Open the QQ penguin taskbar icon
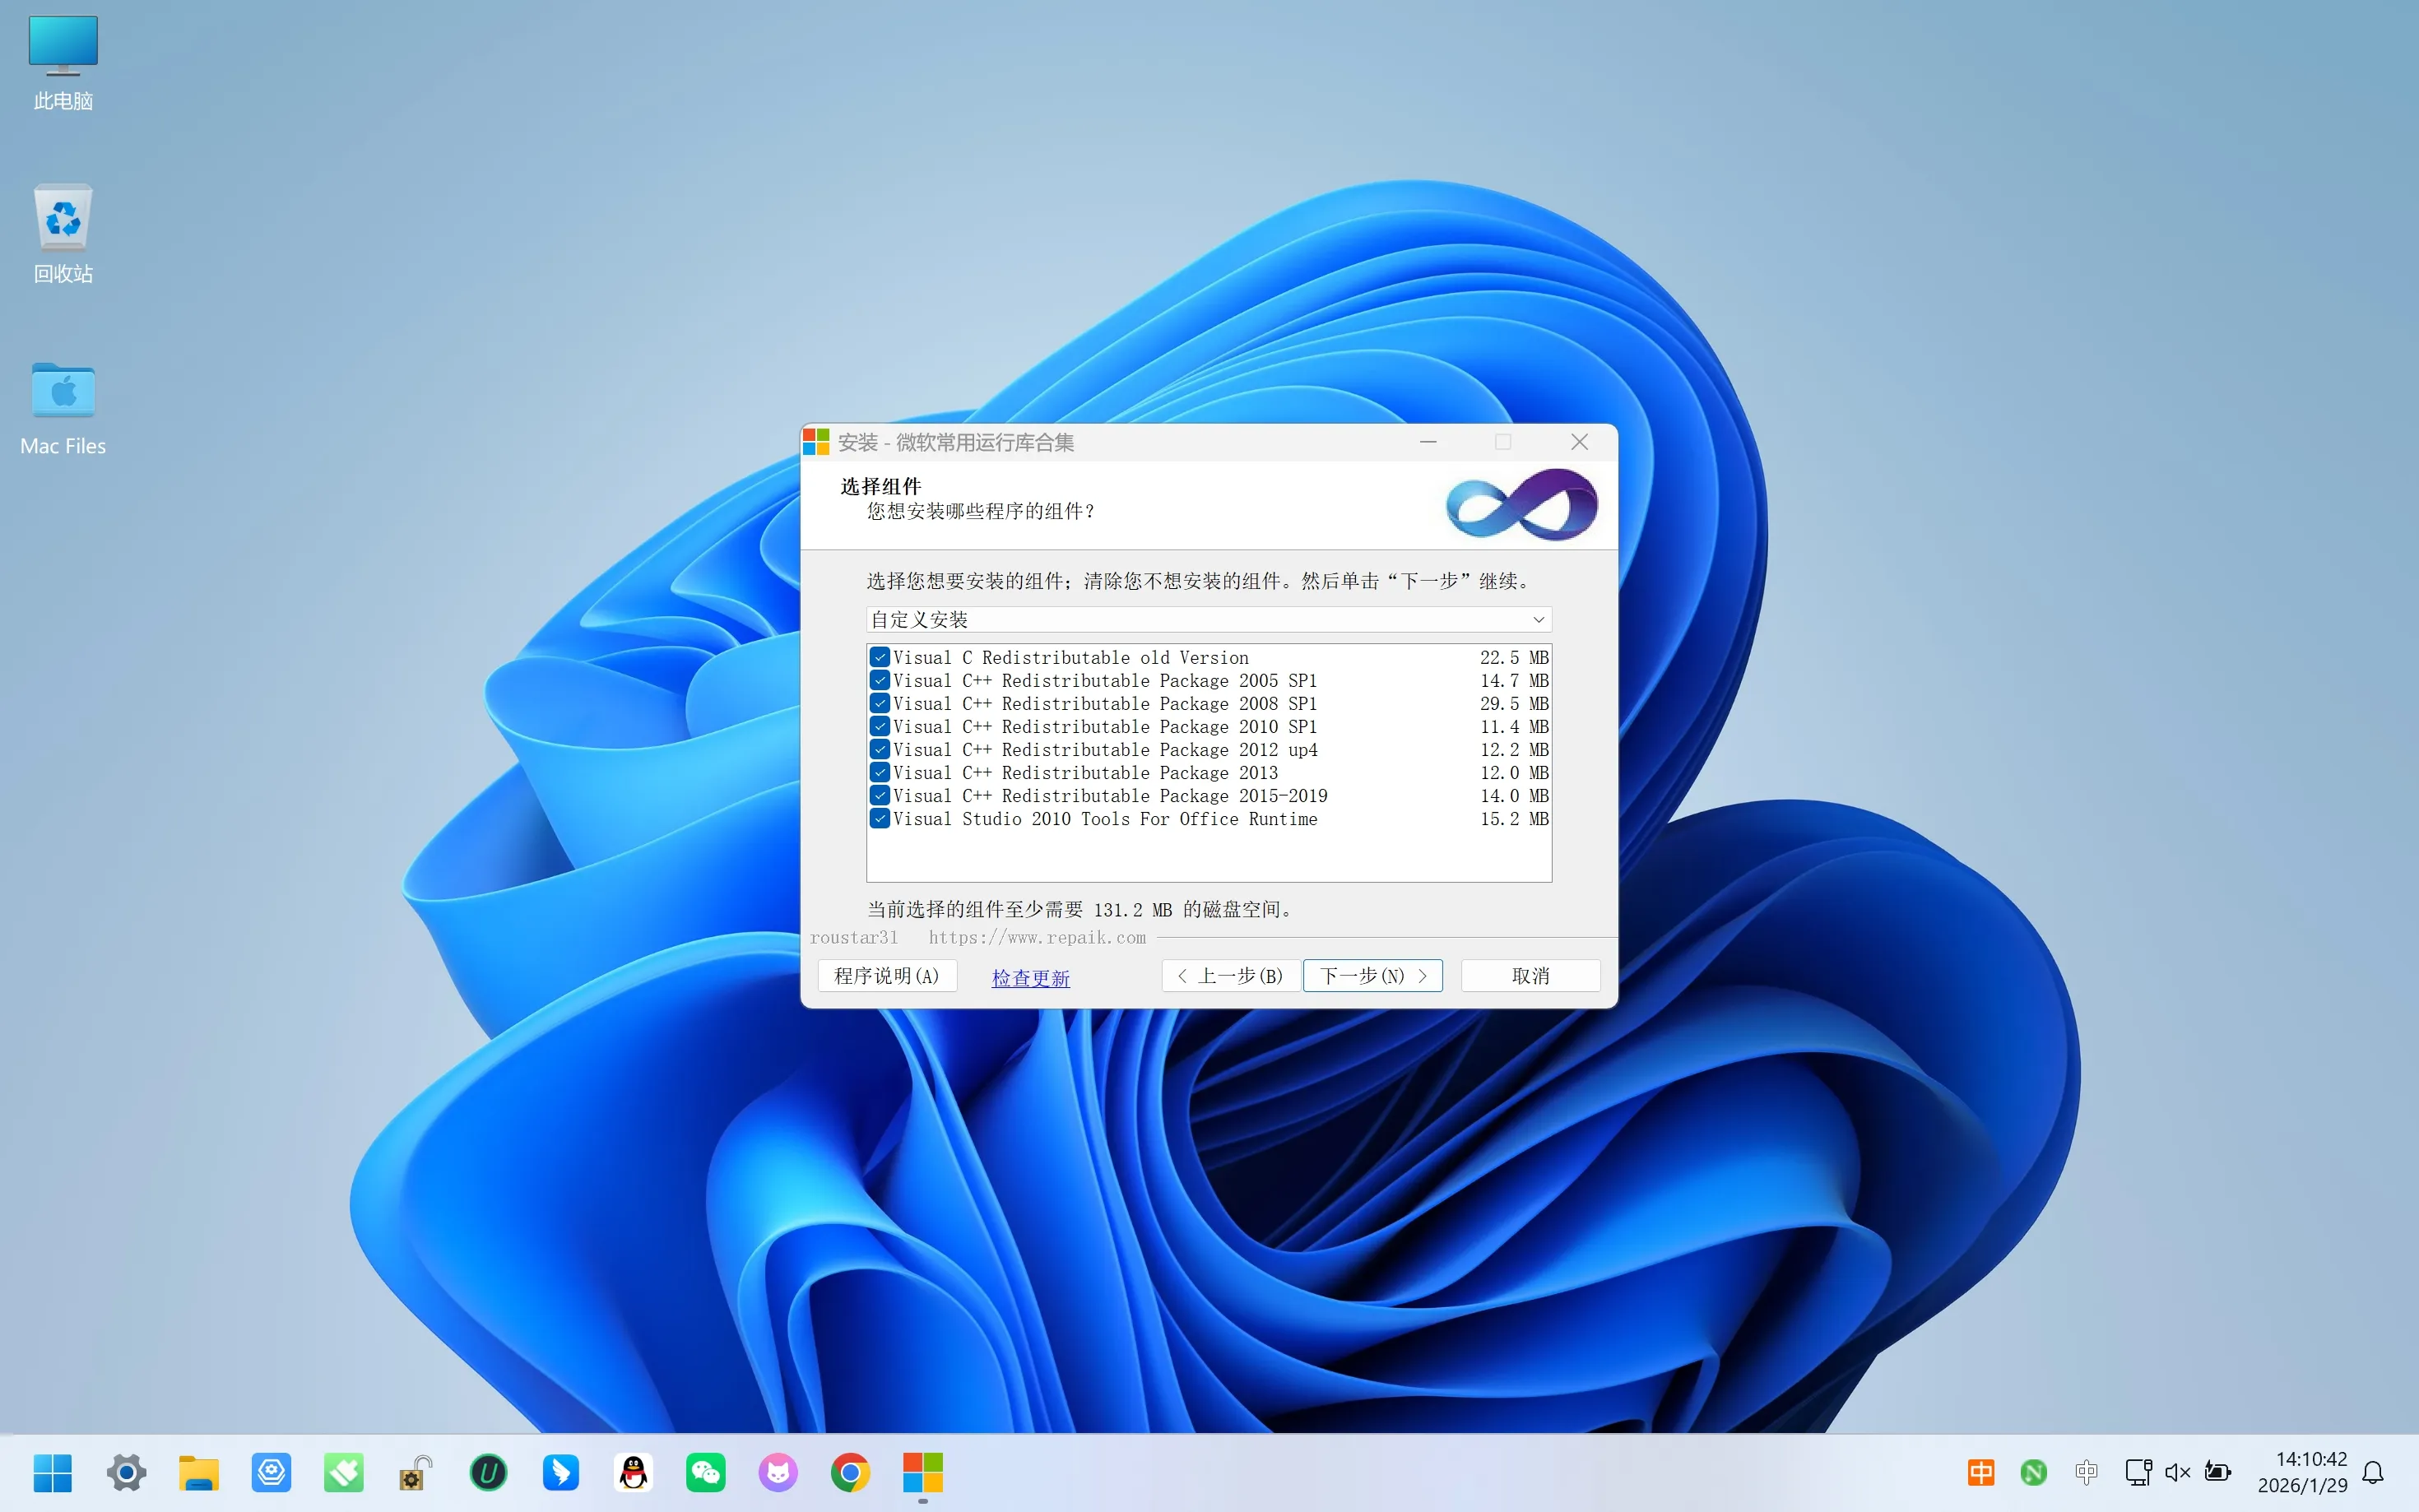The image size is (2419, 1512). pos(633,1472)
